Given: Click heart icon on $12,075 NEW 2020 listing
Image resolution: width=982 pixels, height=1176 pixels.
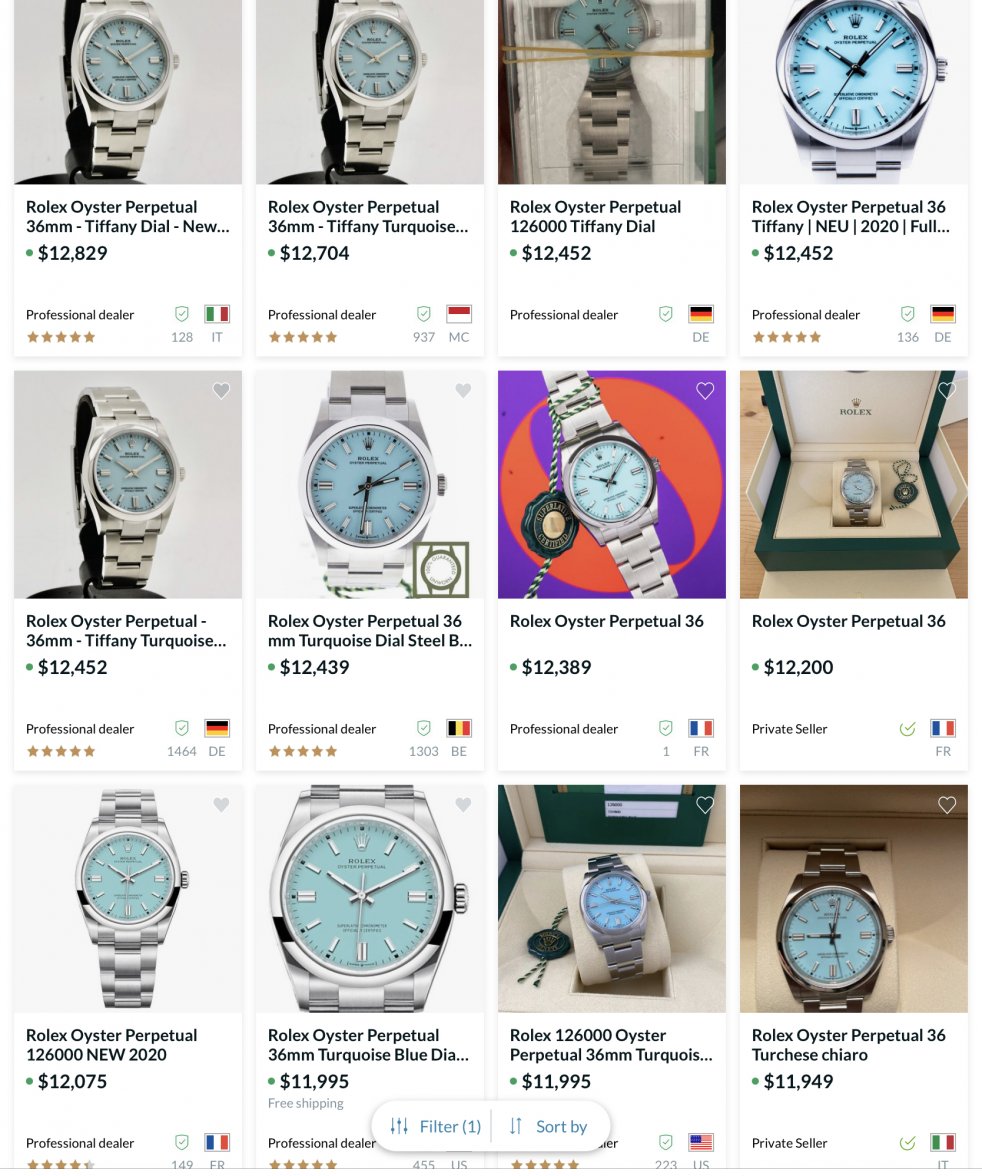Looking at the screenshot, I should pyautogui.click(x=221, y=805).
